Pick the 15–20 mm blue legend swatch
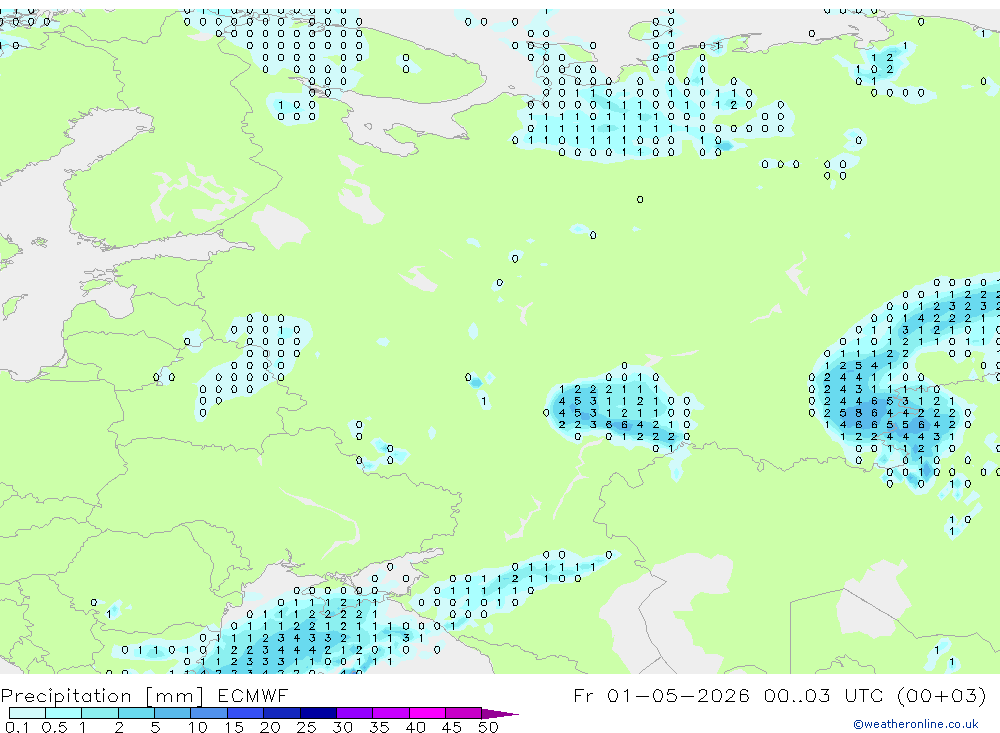 pyautogui.click(x=246, y=713)
